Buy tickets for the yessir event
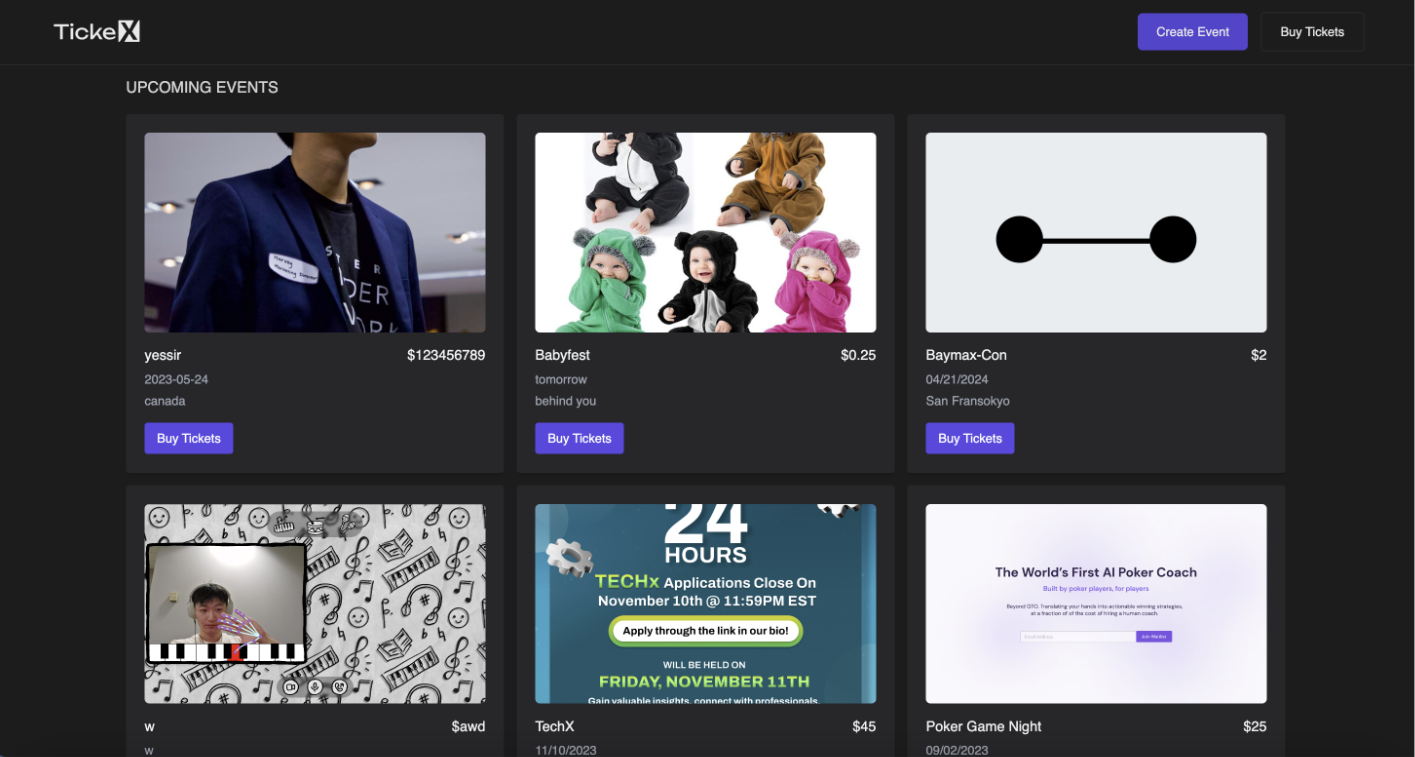This screenshot has width=1415, height=757. pyautogui.click(x=189, y=438)
